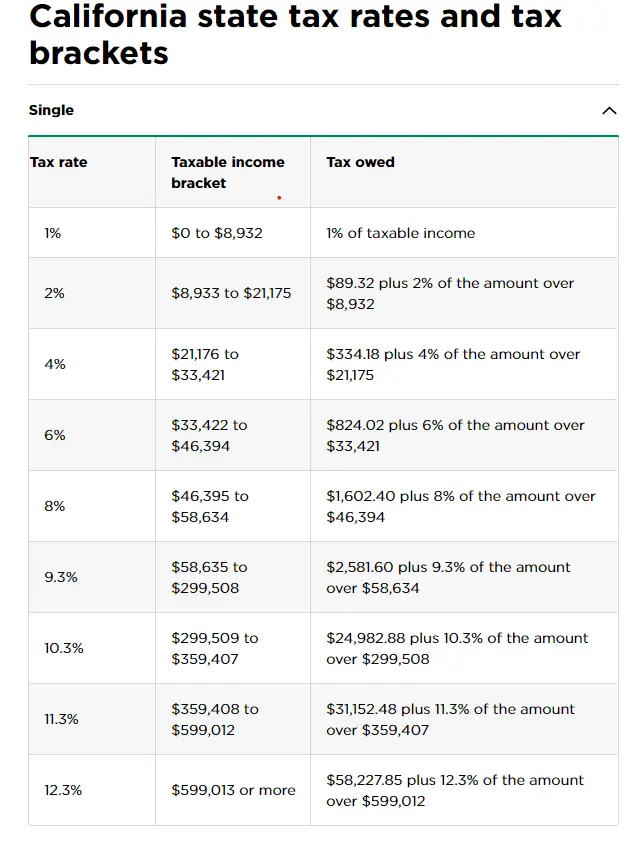Click the 1% tax rate cell

[x=53, y=233]
